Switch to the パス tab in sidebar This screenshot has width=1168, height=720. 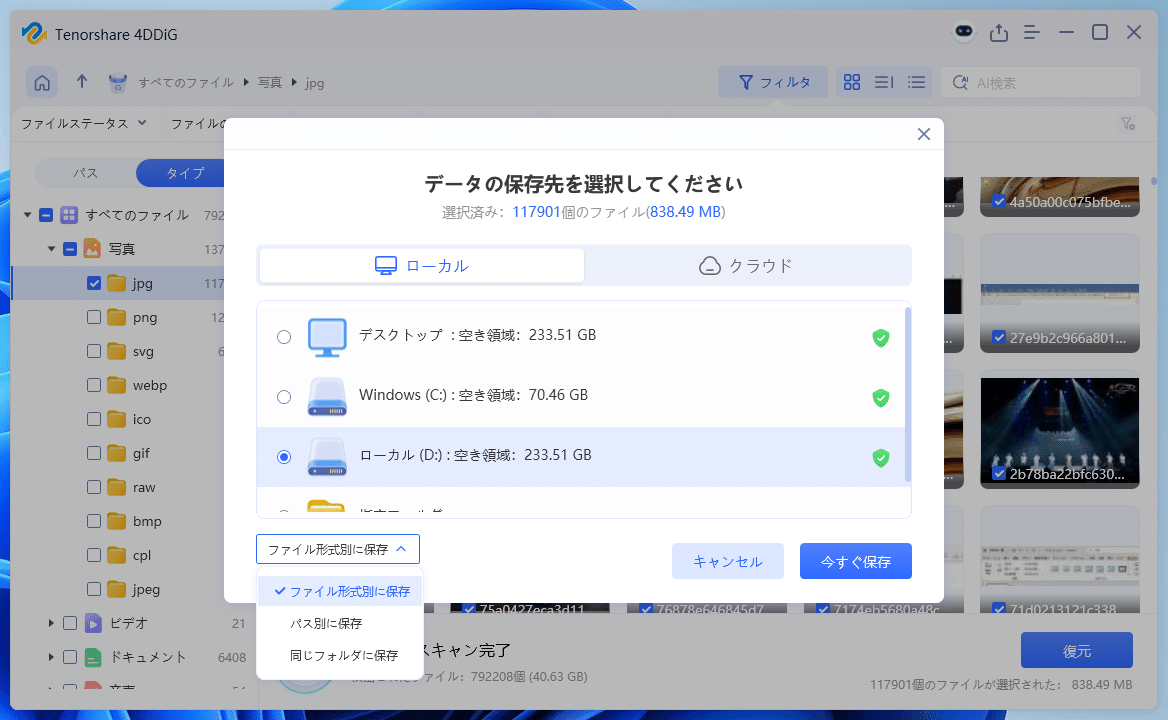pyautogui.click(x=85, y=172)
